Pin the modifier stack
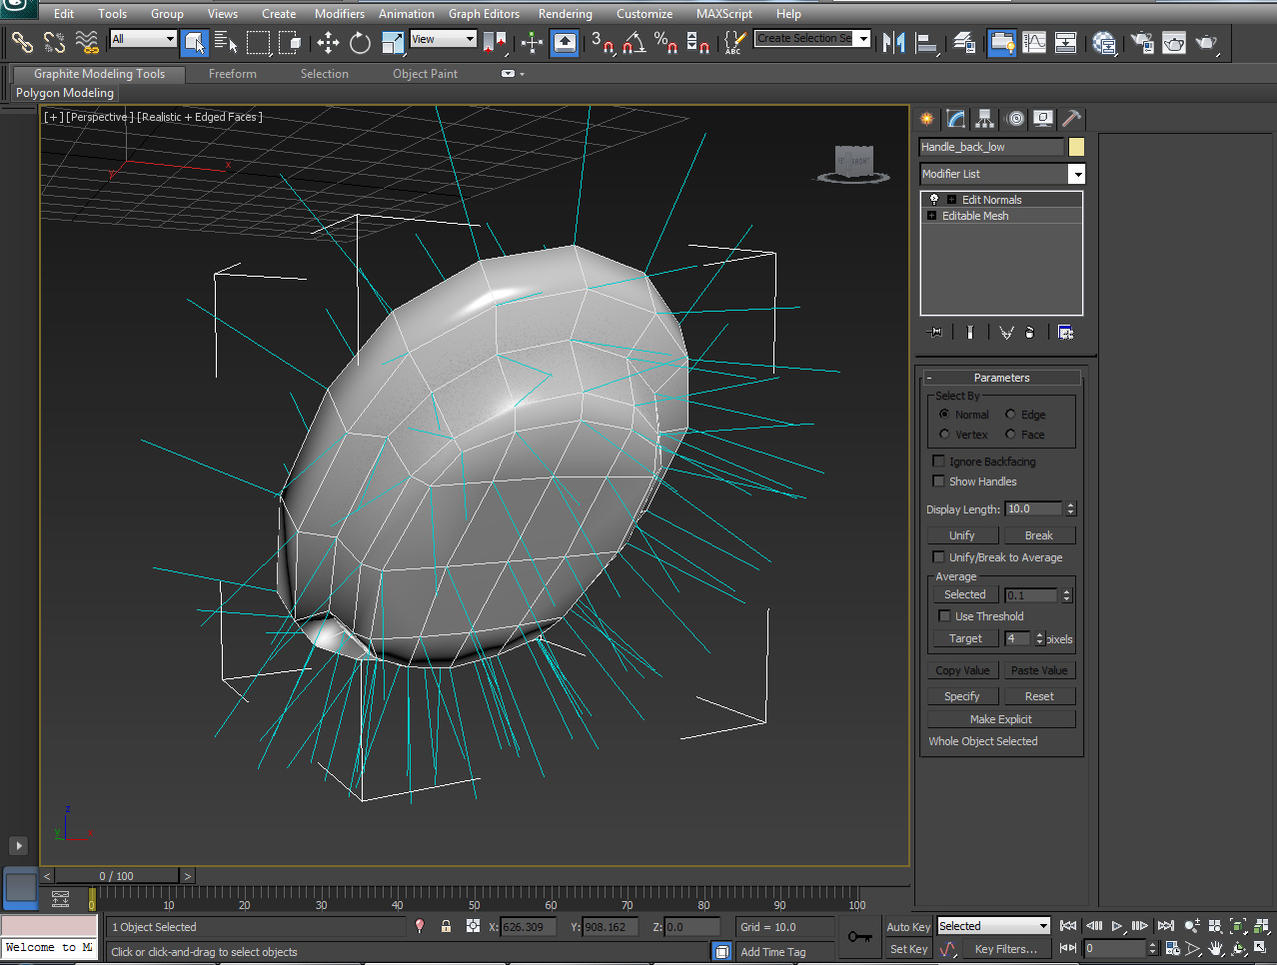This screenshot has width=1277, height=965. (935, 332)
